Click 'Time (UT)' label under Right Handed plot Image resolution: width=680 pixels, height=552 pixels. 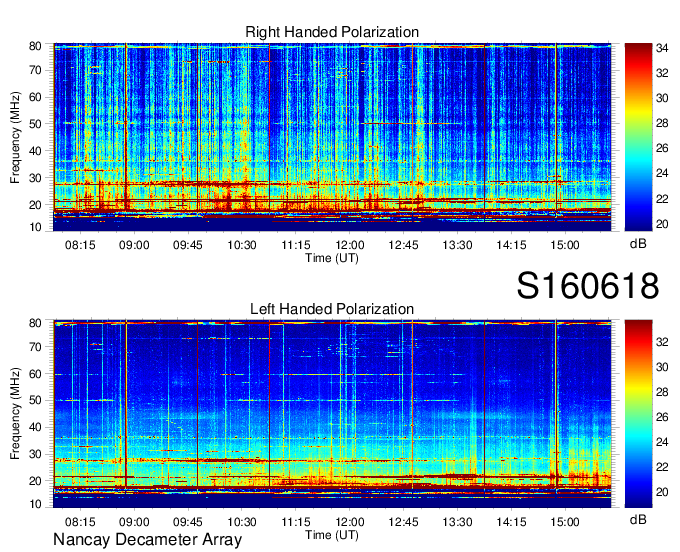[332, 258]
